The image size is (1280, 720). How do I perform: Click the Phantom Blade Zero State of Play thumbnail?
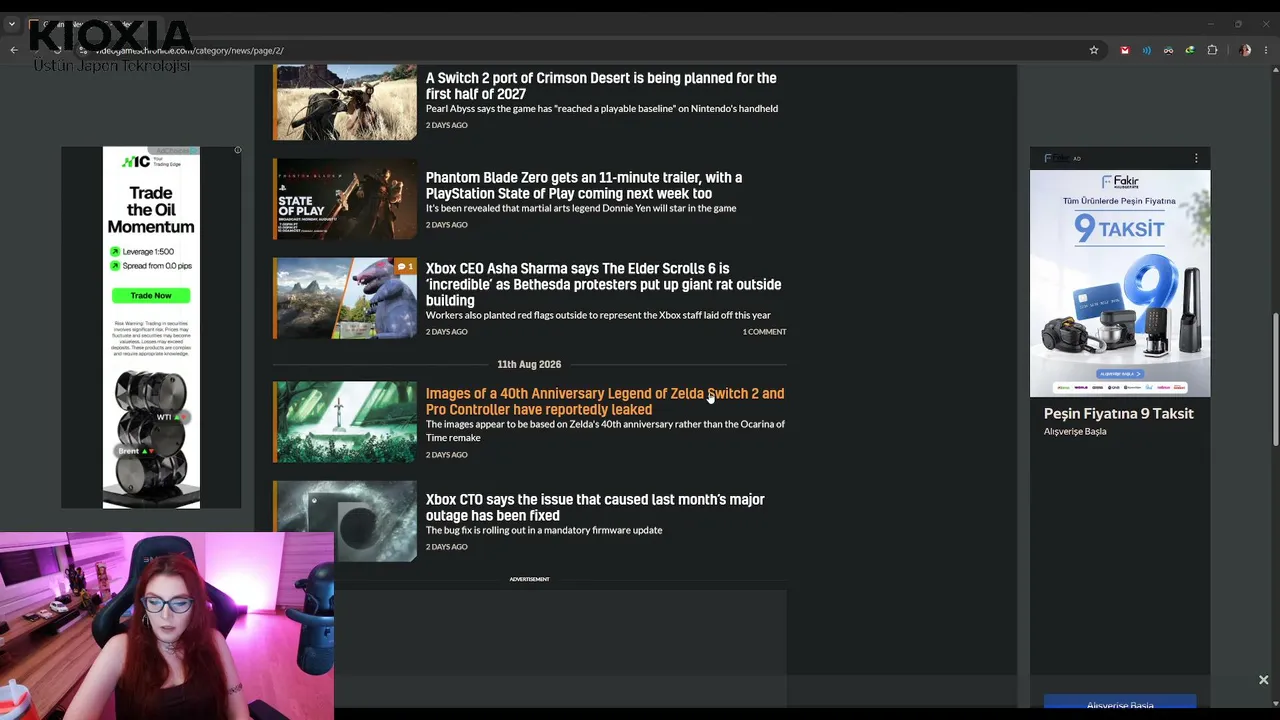[345, 199]
